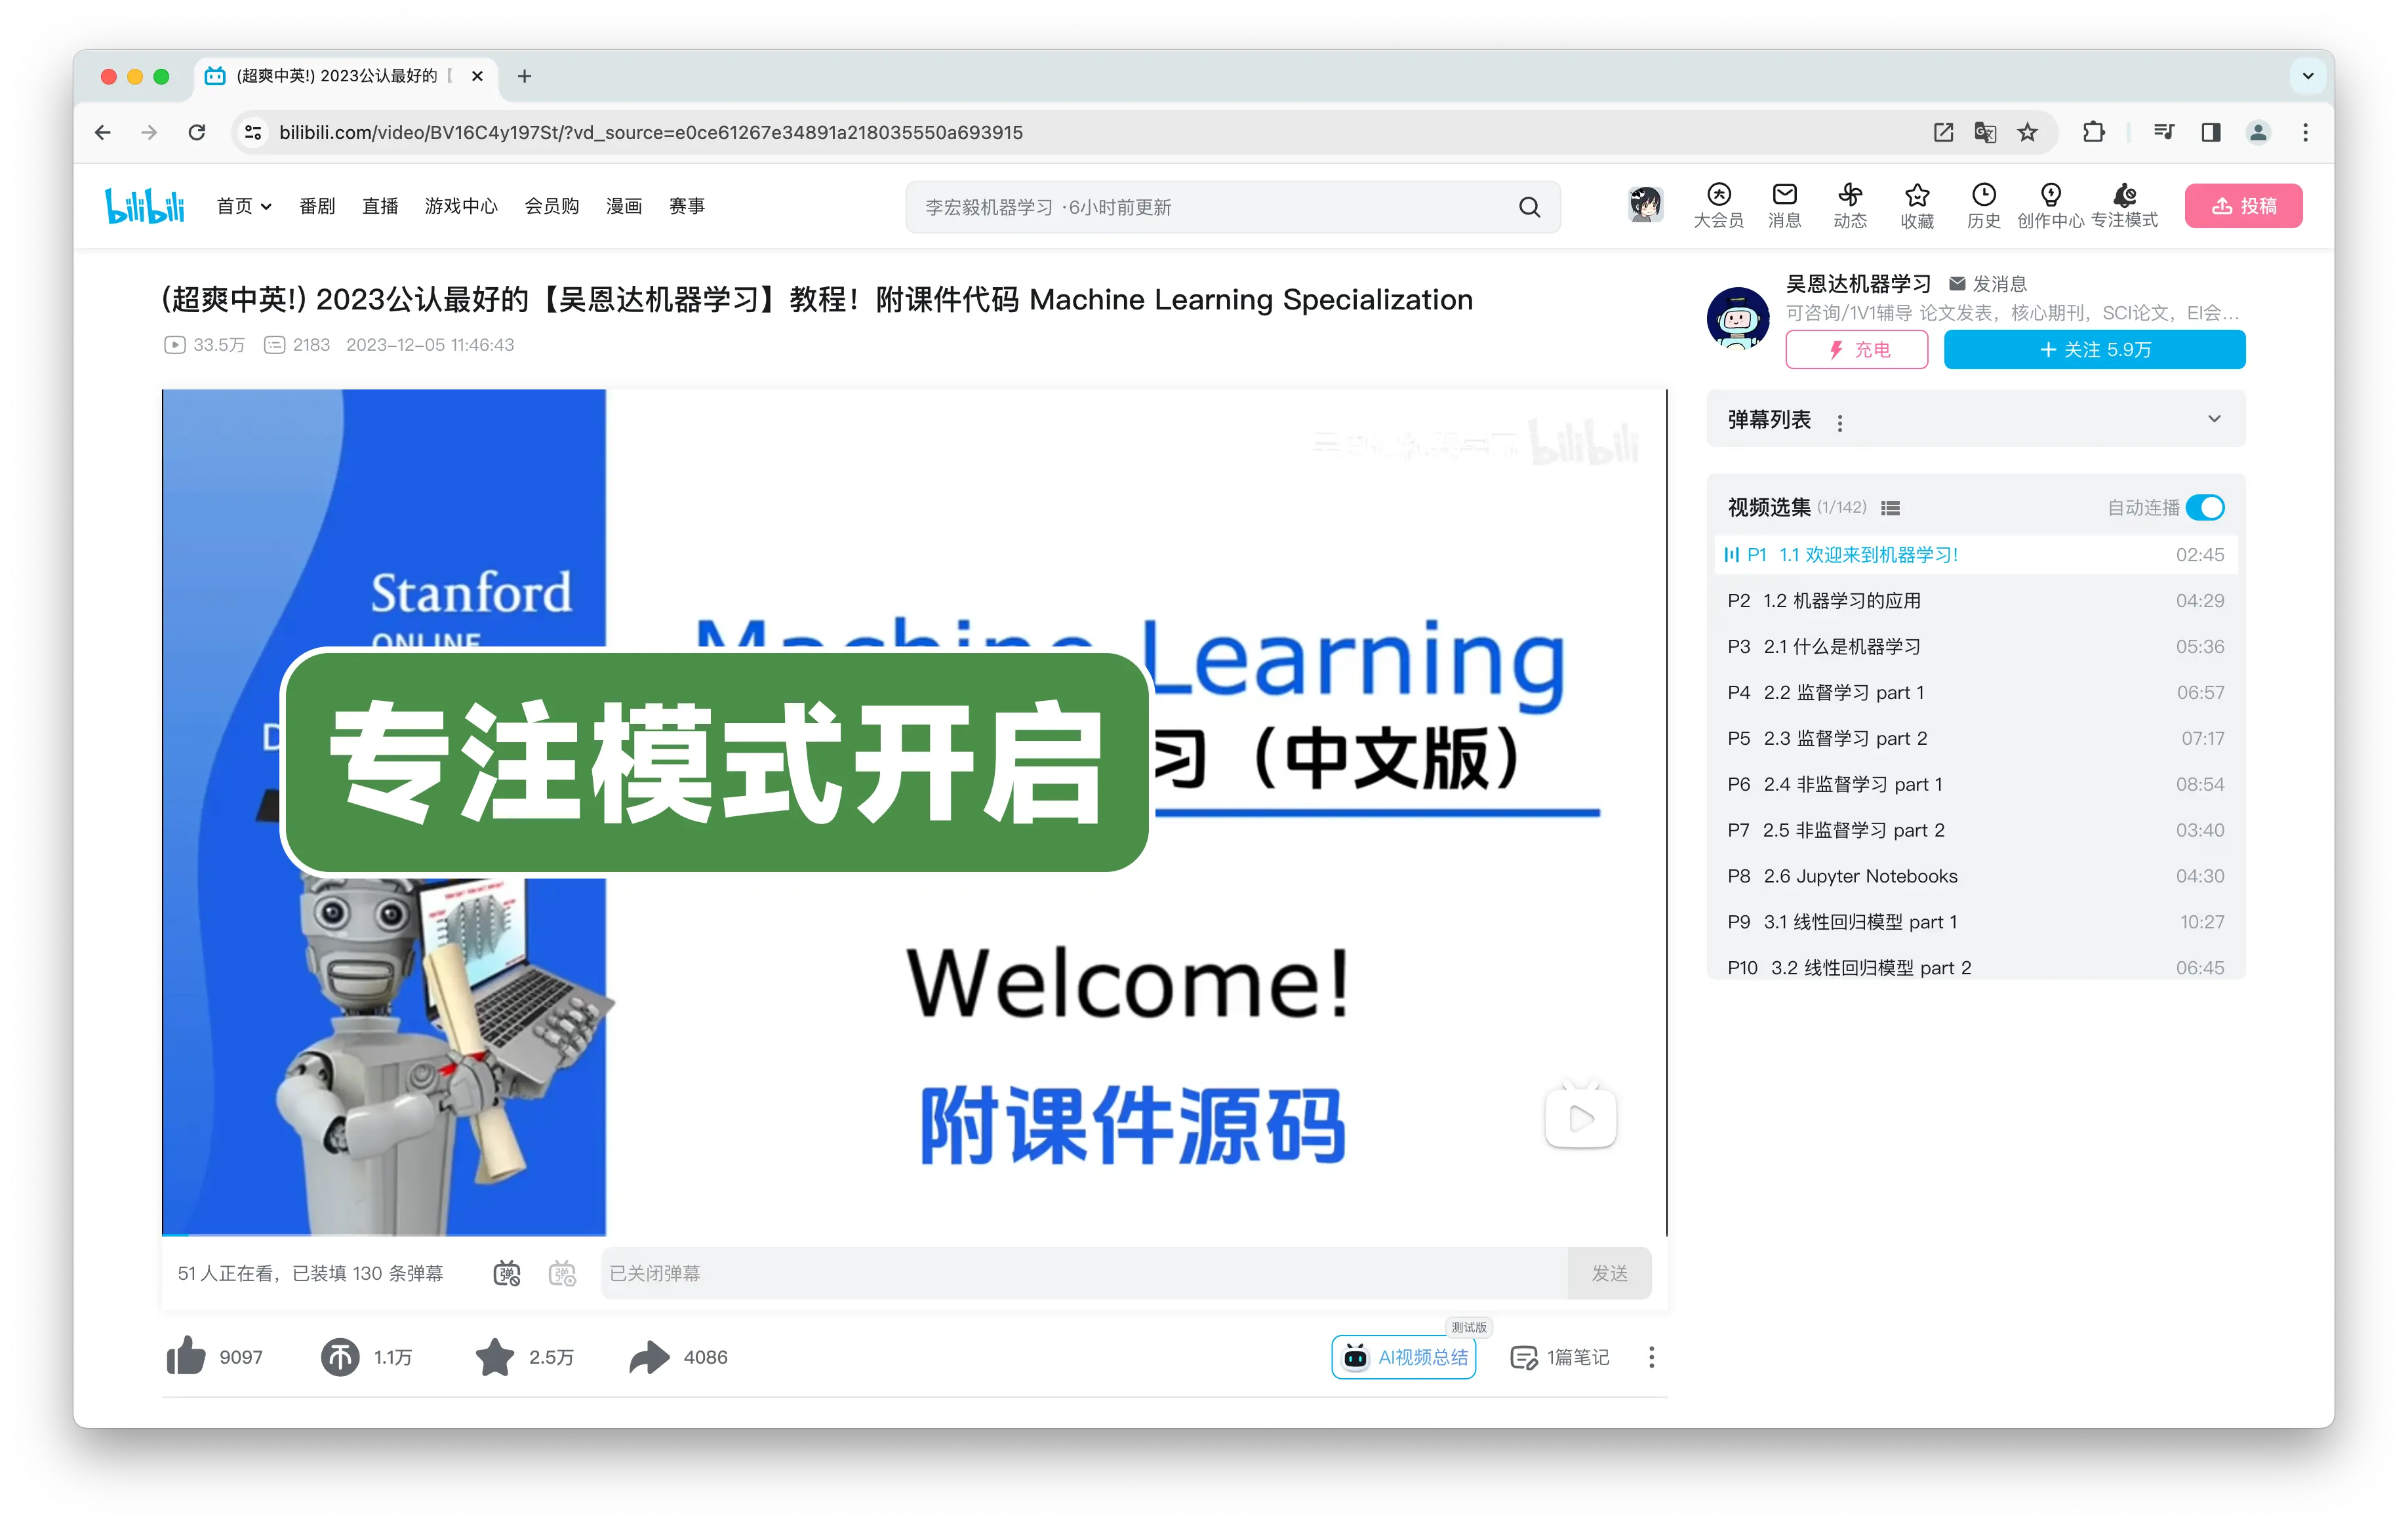
Task: Expand the 弹幕列表 panel chevron
Action: pos(2214,419)
